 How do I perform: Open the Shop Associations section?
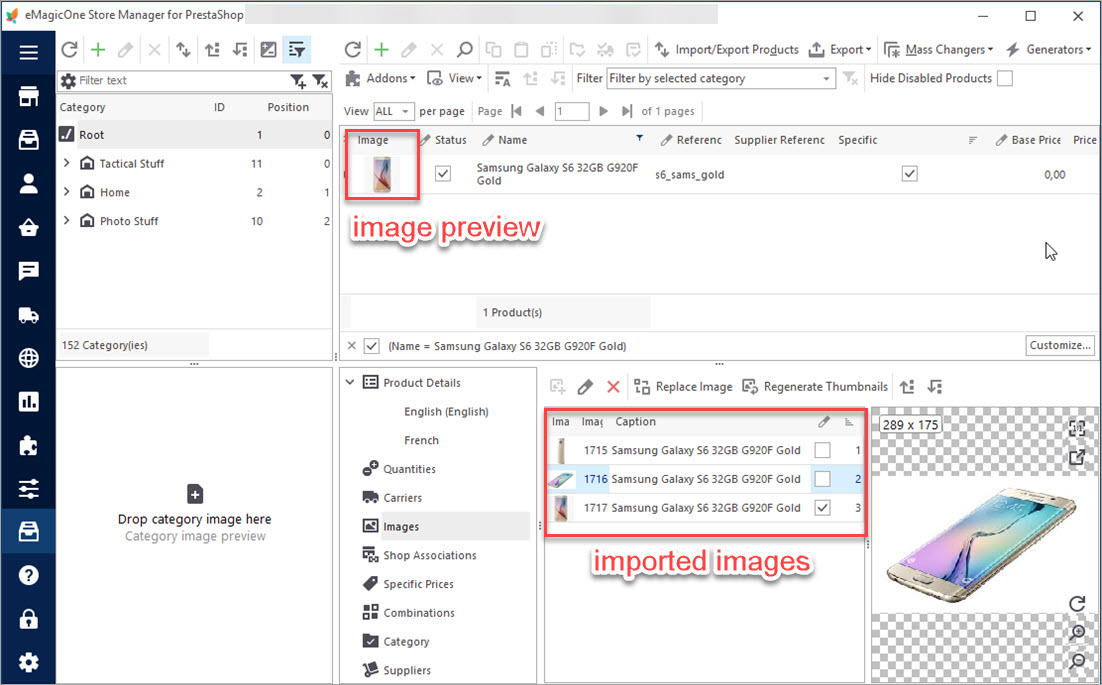pos(420,555)
